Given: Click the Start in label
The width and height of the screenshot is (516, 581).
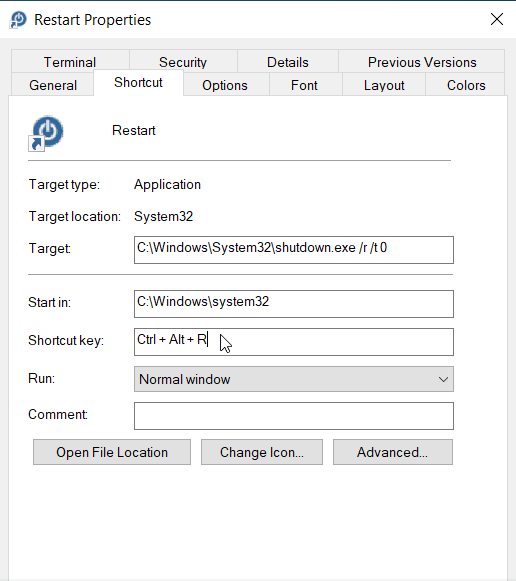Looking at the screenshot, I should [x=49, y=302].
